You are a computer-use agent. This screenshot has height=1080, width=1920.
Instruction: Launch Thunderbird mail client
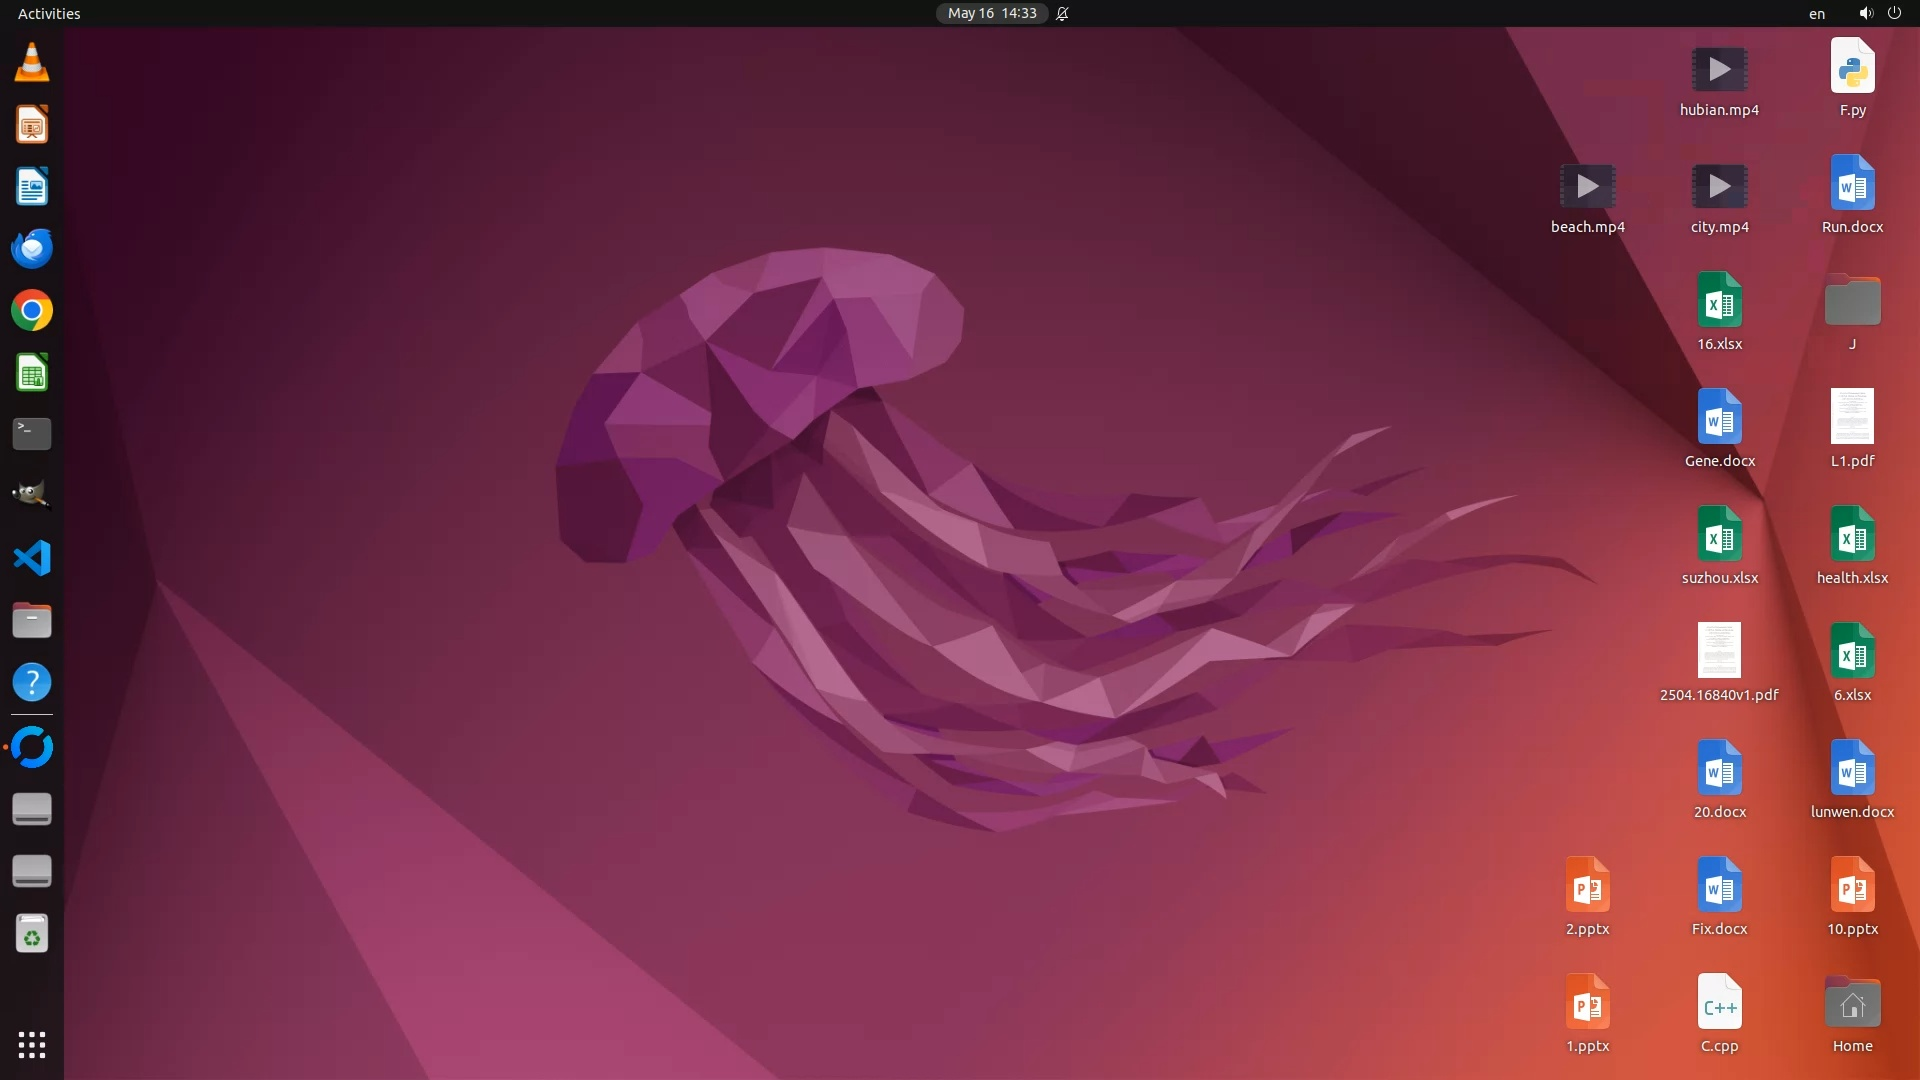(x=32, y=249)
